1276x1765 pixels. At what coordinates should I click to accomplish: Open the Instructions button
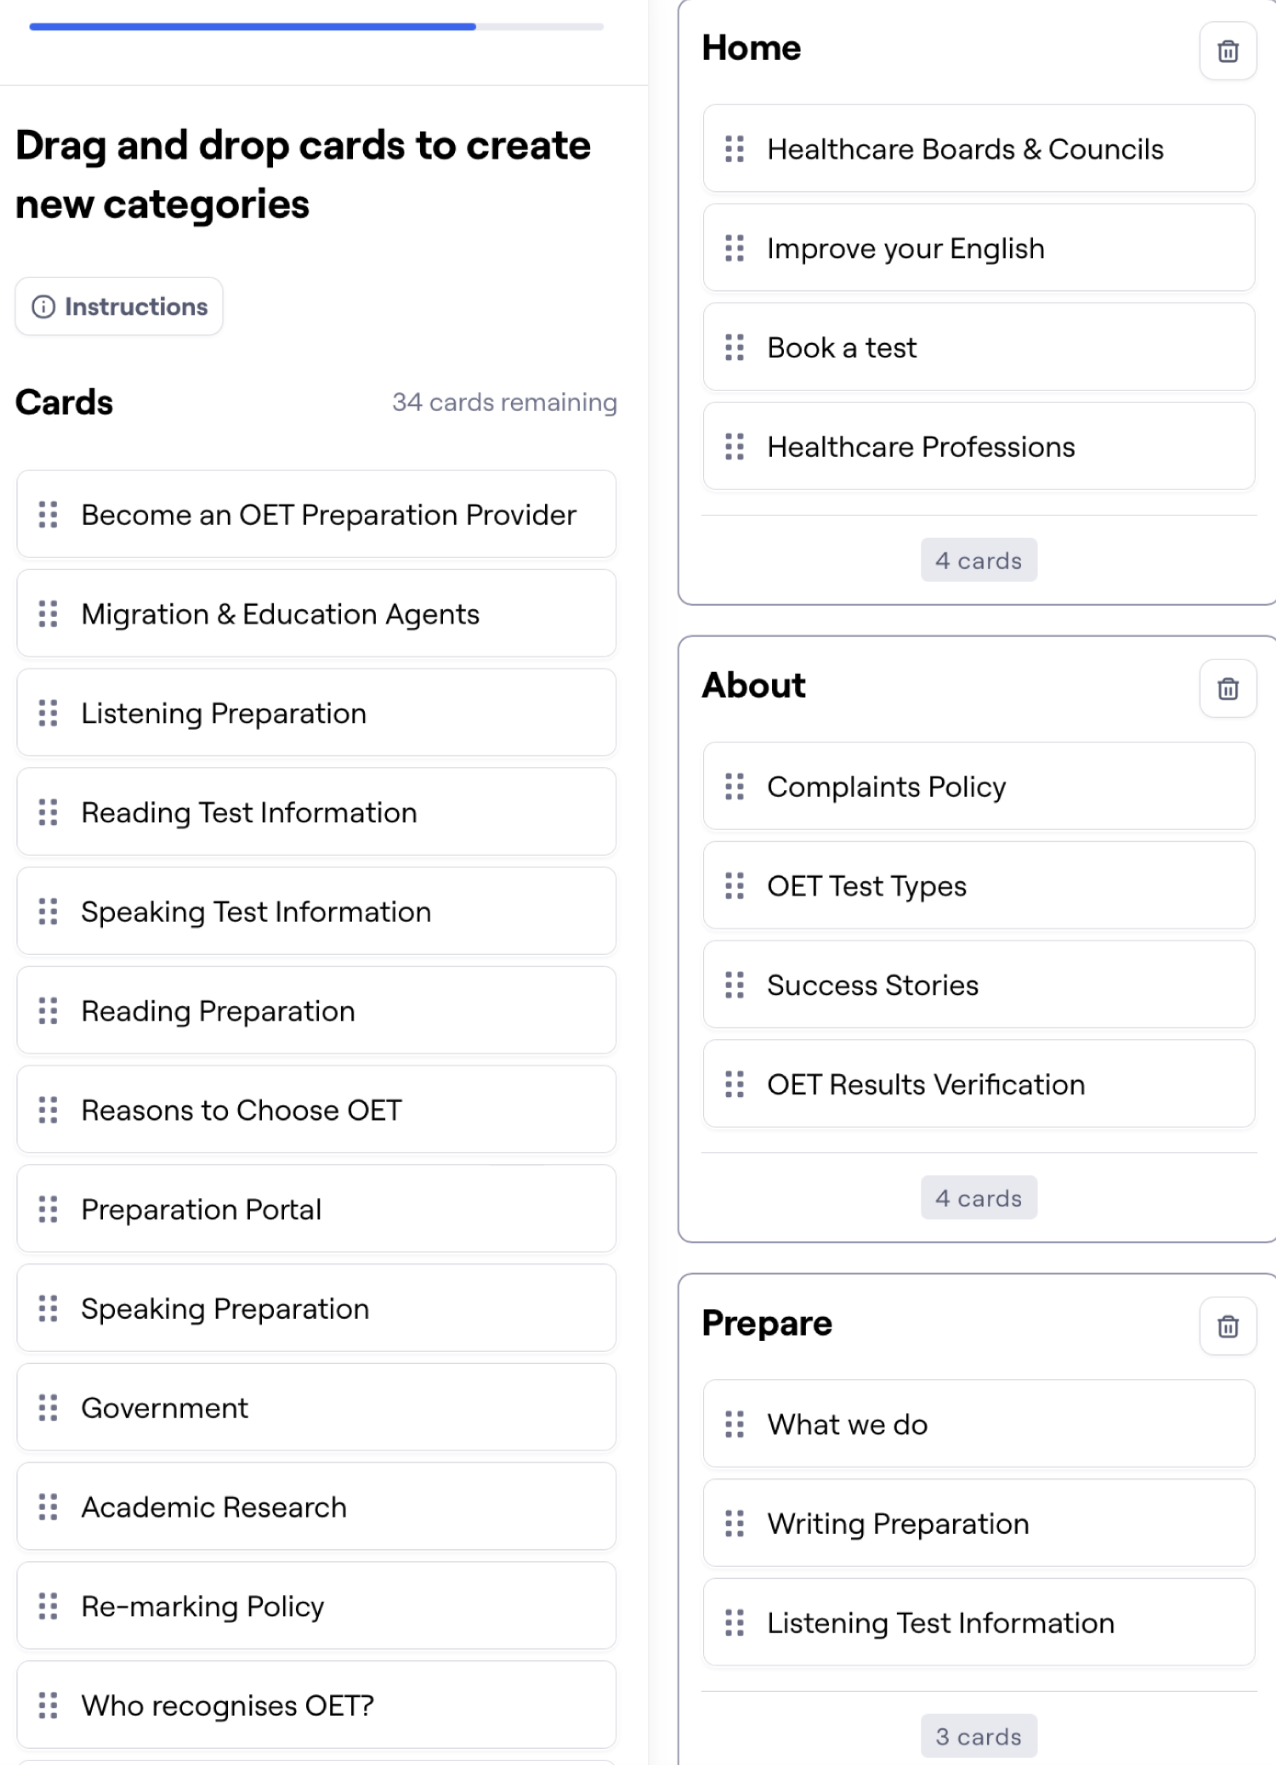(x=119, y=307)
